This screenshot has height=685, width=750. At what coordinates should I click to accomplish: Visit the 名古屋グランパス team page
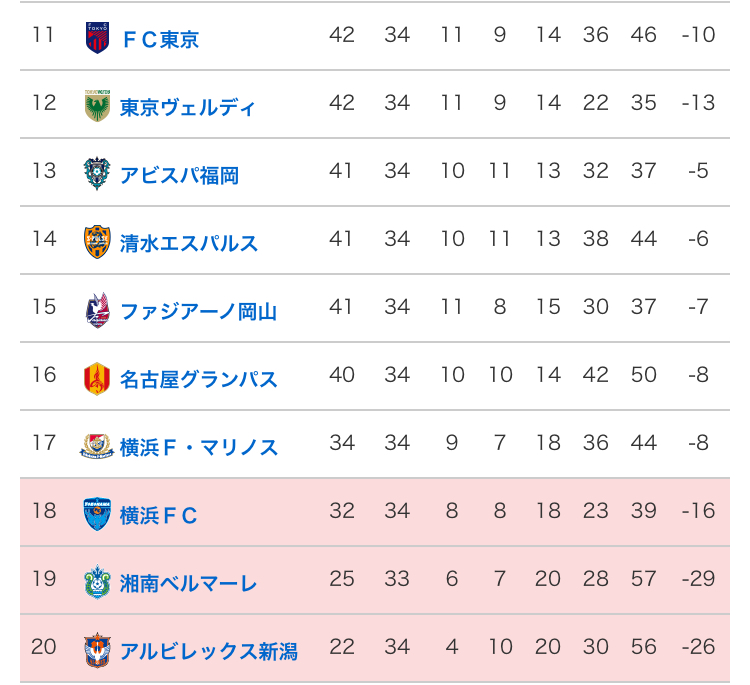[198, 379]
